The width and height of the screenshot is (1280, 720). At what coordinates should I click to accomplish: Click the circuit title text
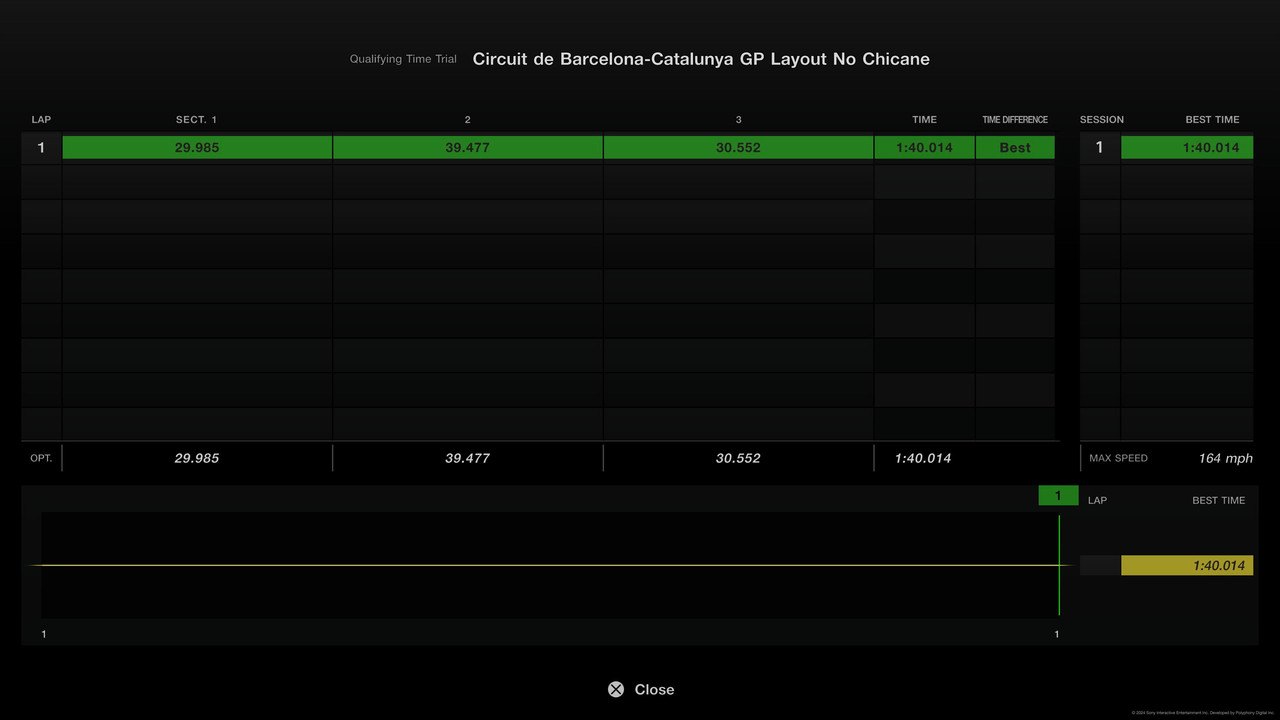[x=701, y=59]
